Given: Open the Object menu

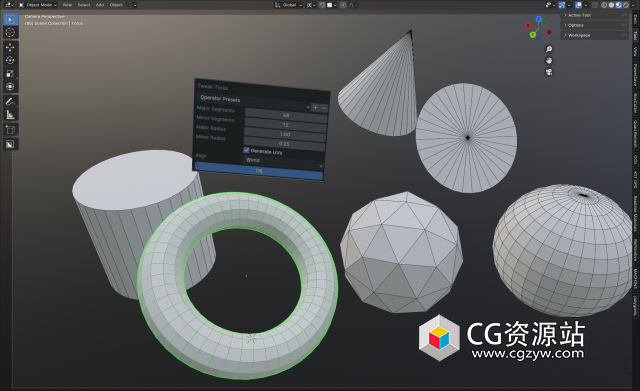Looking at the screenshot, I should pos(116,5).
